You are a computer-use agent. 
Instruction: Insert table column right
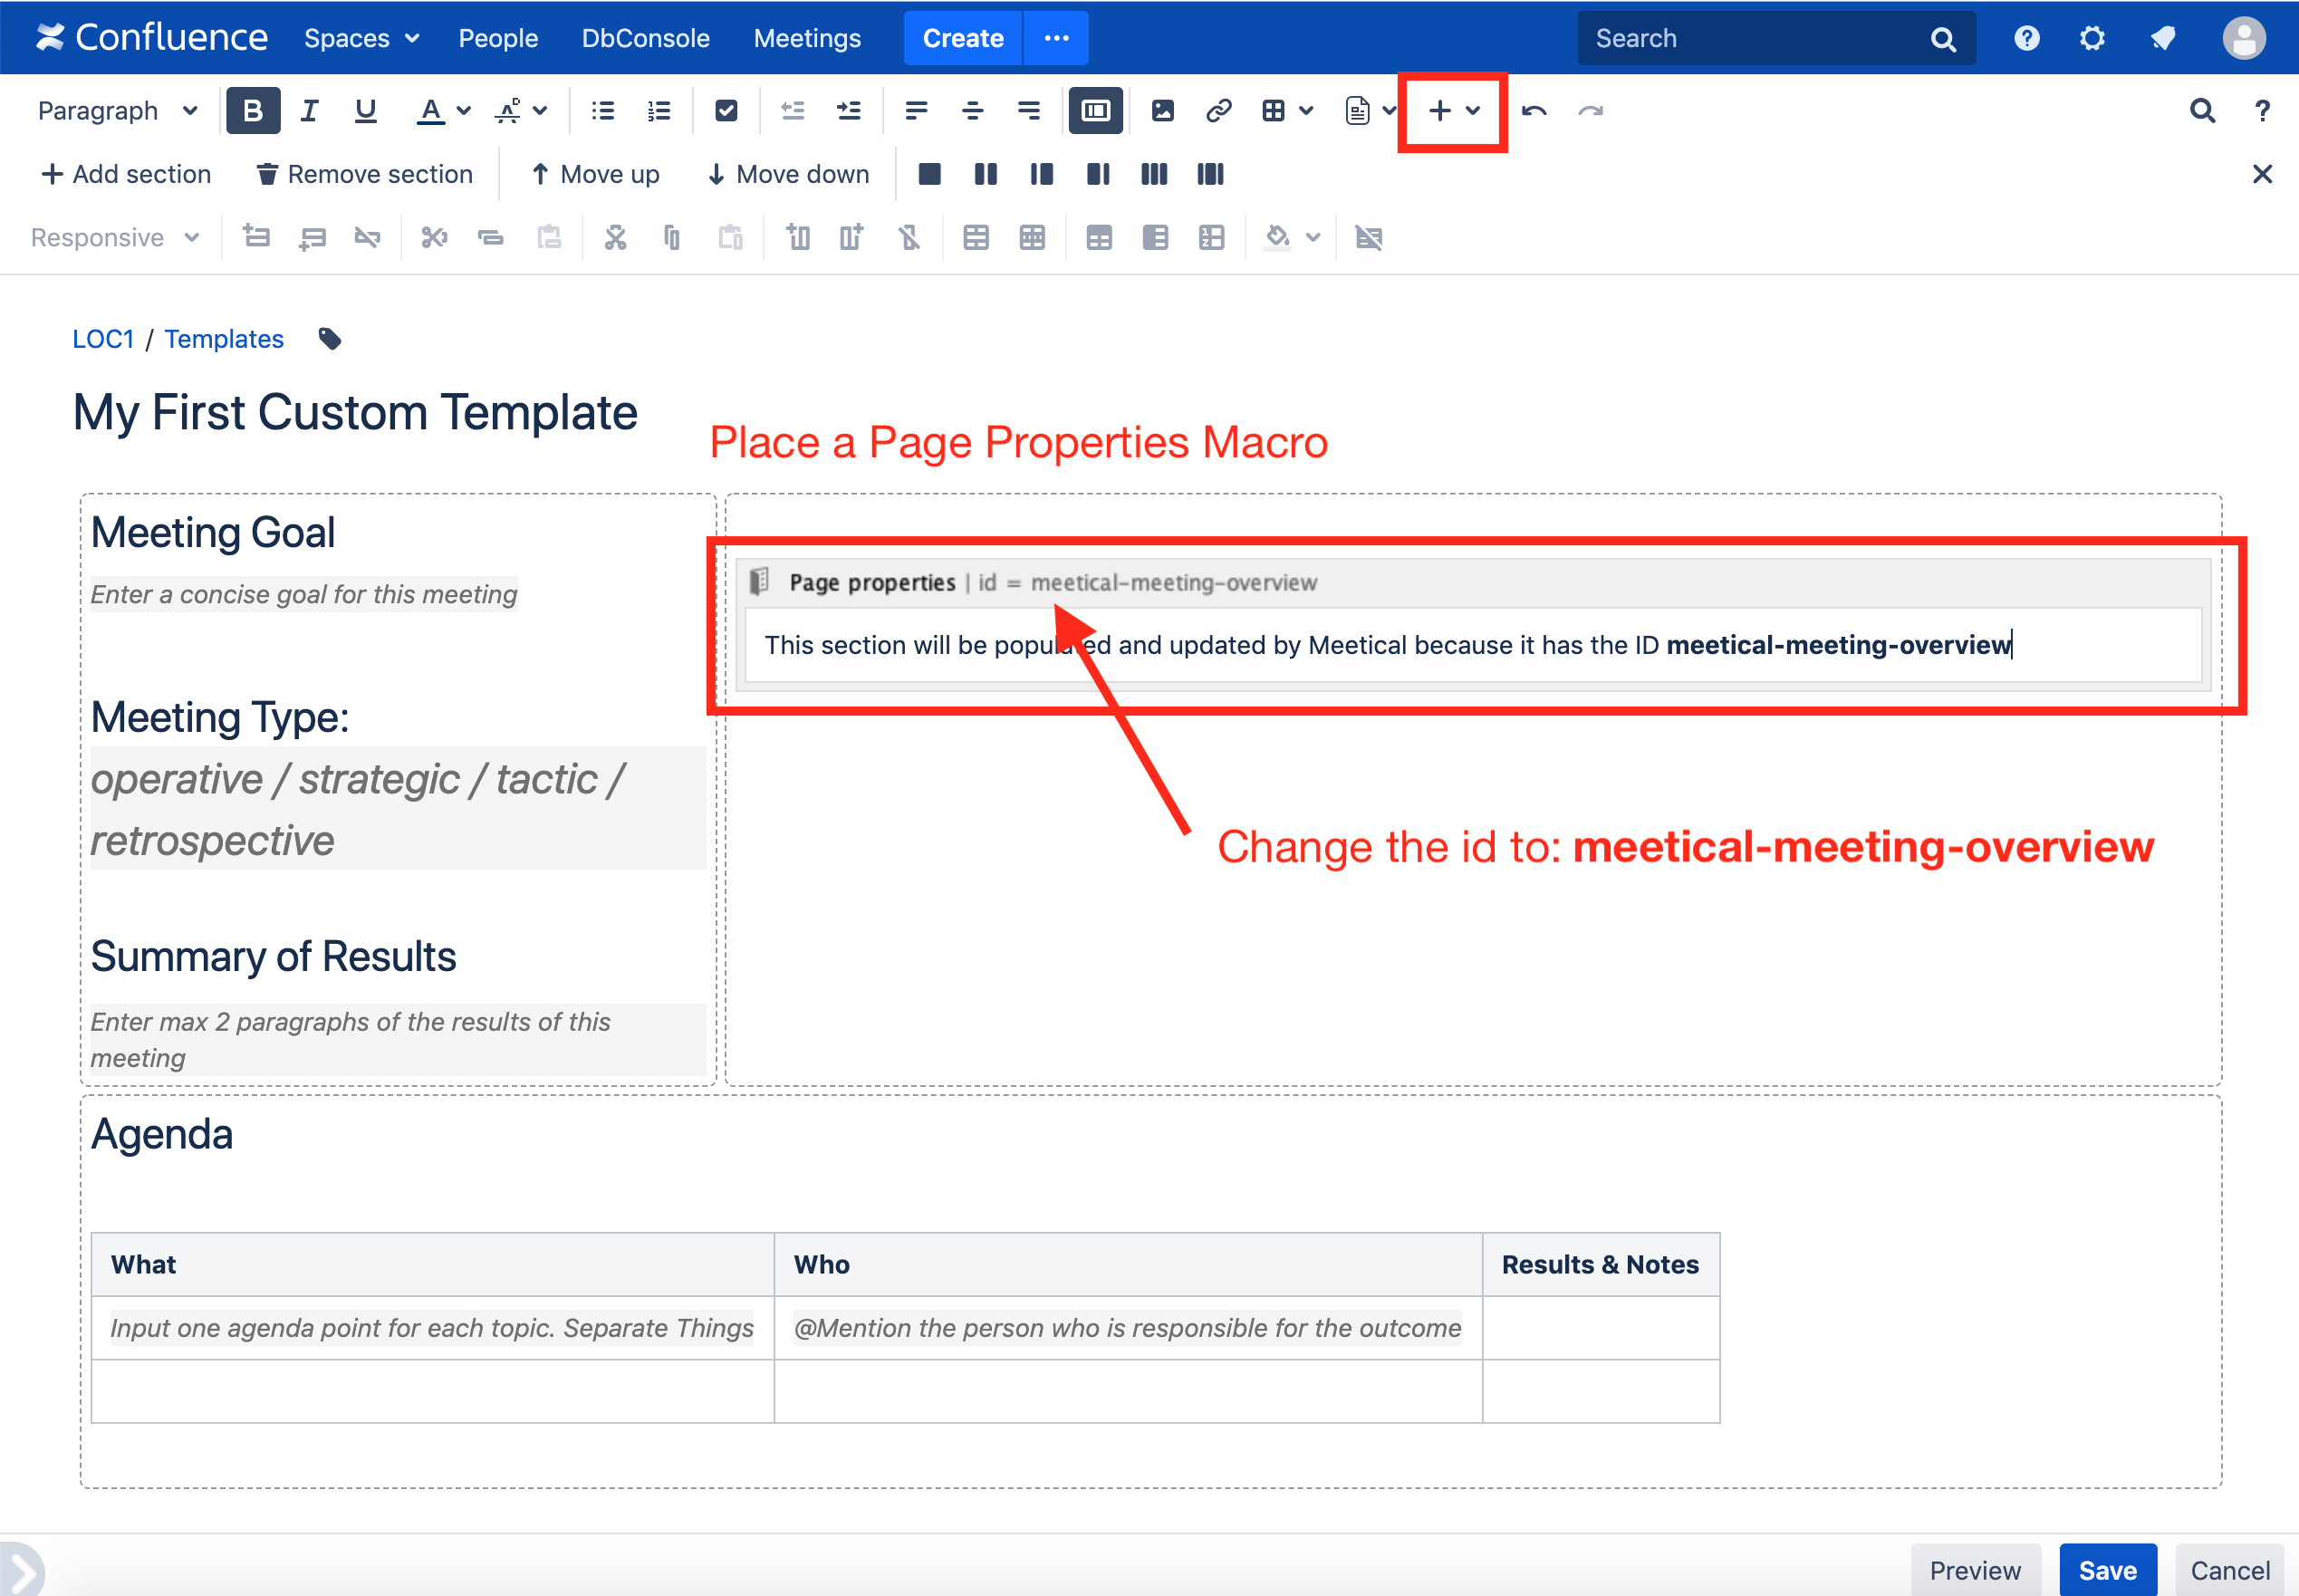[x=852, y=237]
